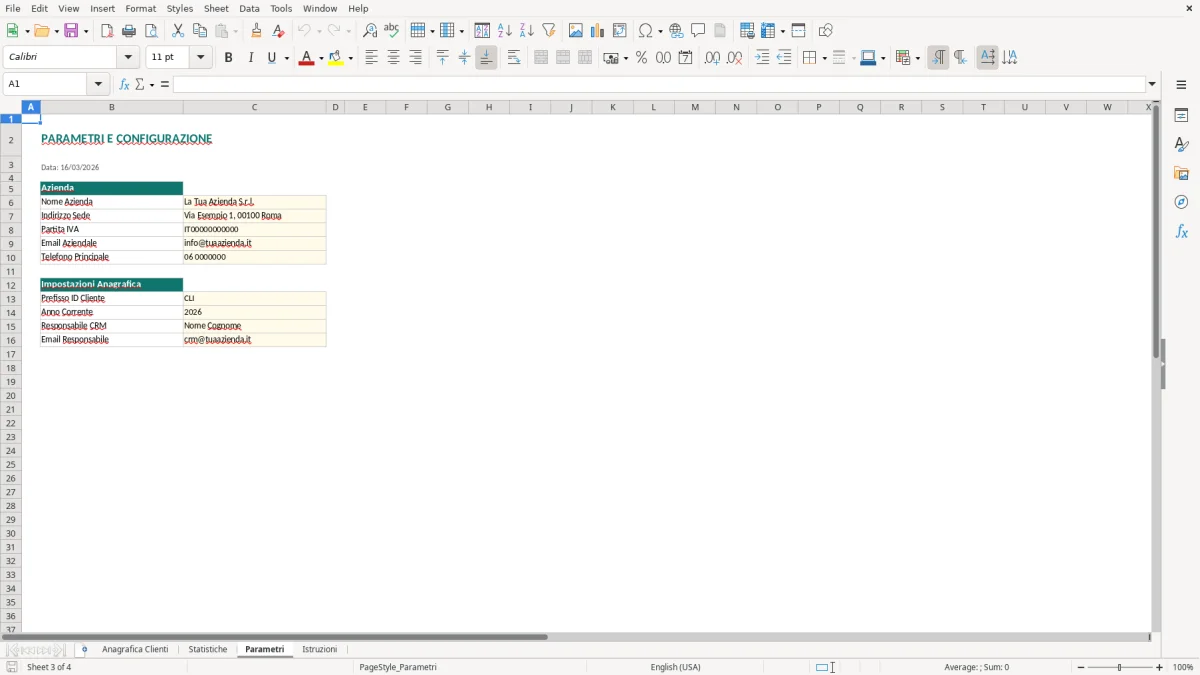Open Sidebar Navigator deck
The image size is (1200, 675).
pos(1181,203)
